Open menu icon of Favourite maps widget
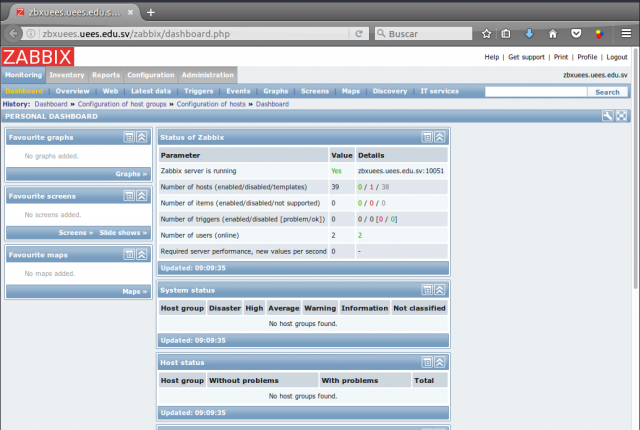 129,255
